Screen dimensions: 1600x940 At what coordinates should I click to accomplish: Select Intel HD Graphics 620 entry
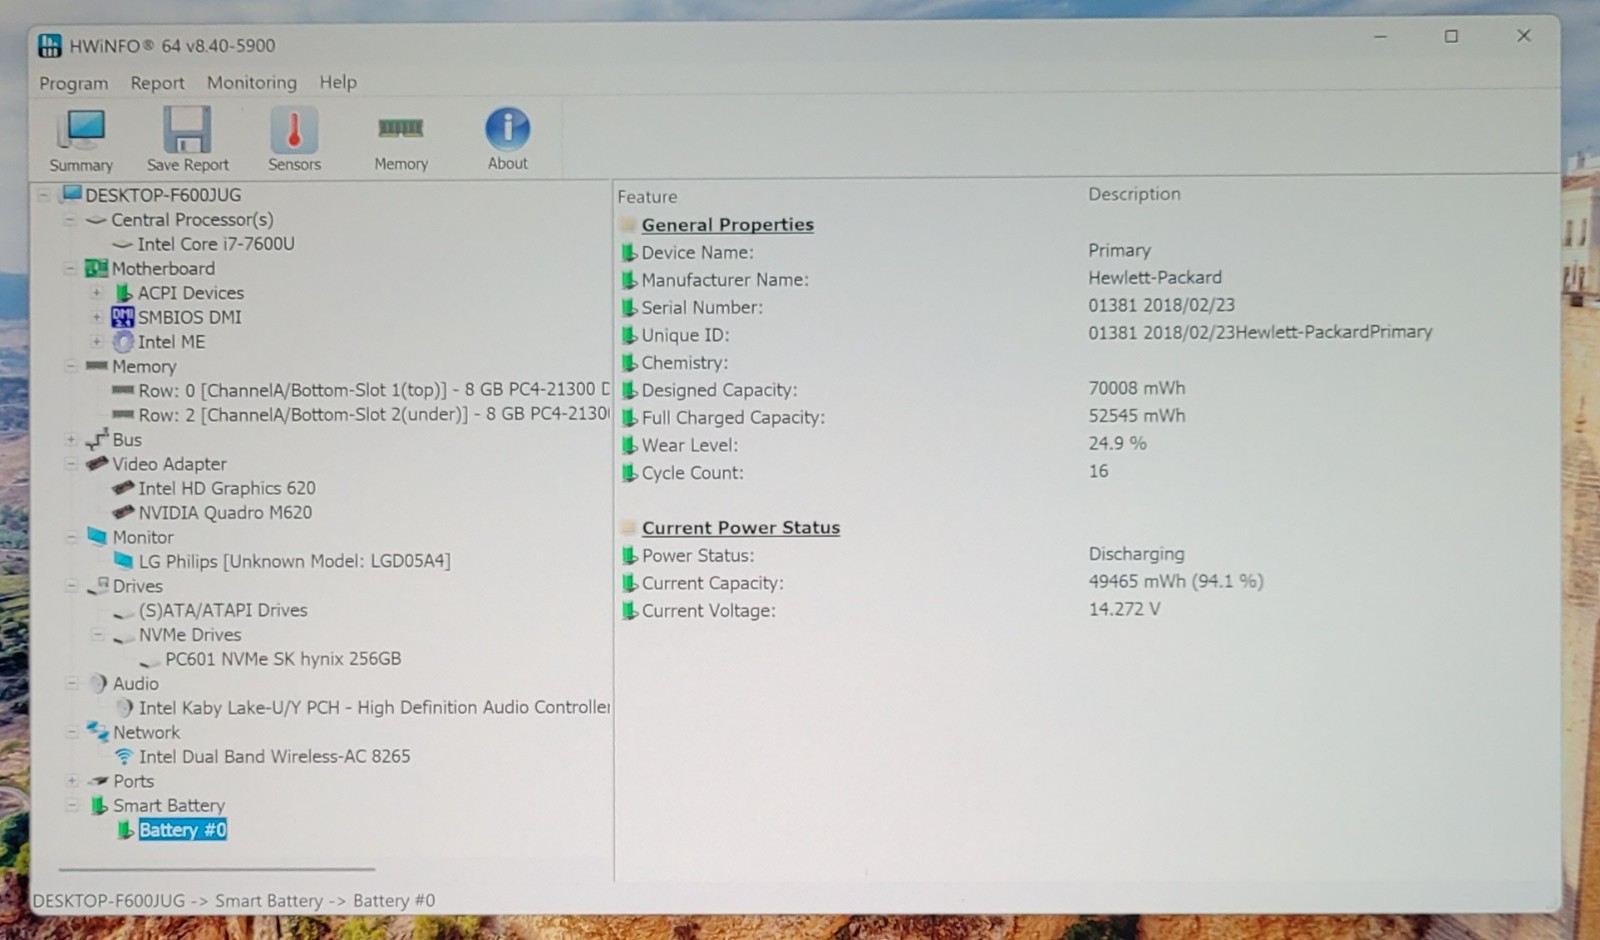pyautogui.click(x=227, y=488)
